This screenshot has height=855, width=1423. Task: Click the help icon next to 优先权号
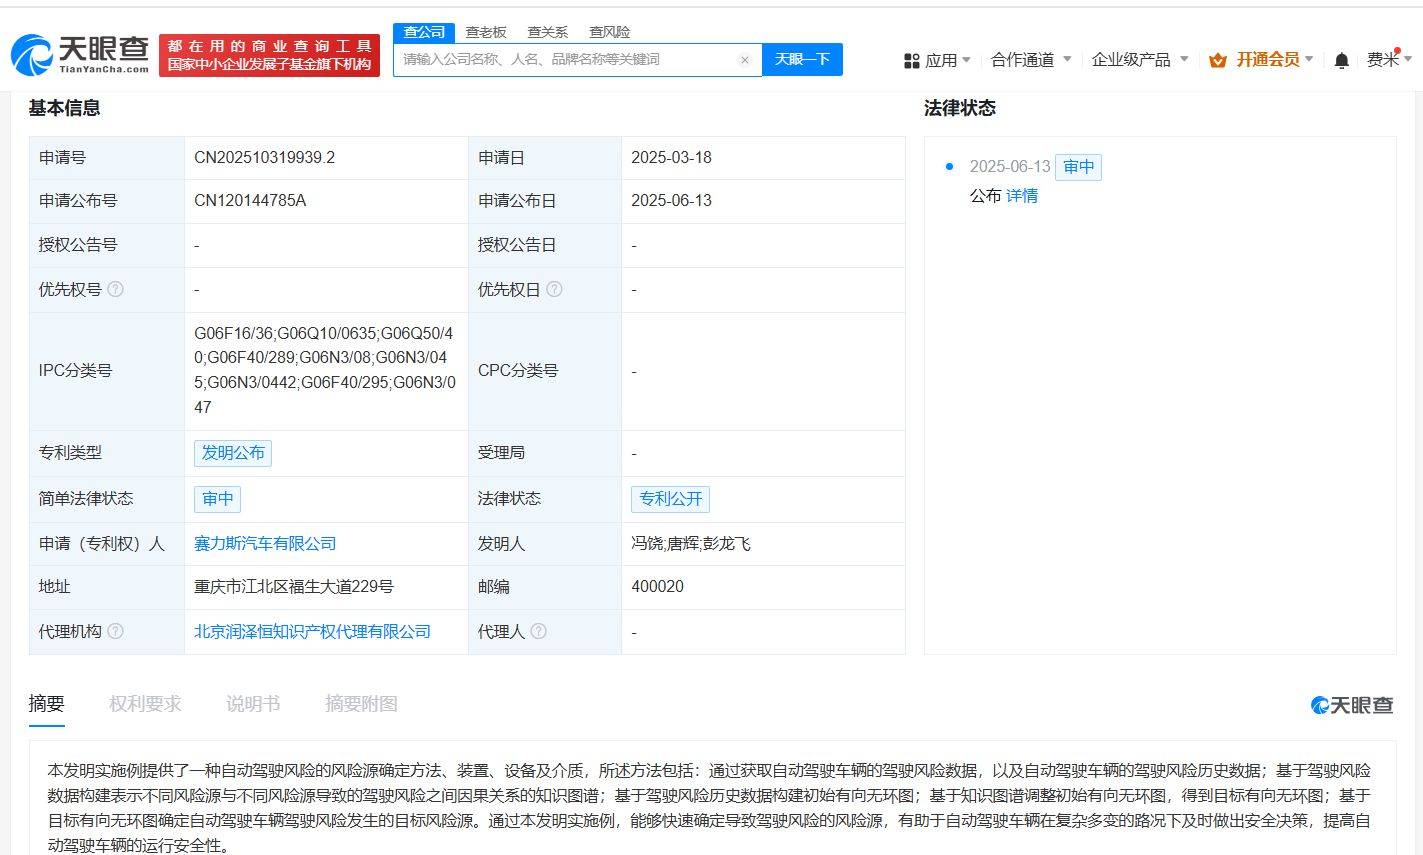[117, 289]
